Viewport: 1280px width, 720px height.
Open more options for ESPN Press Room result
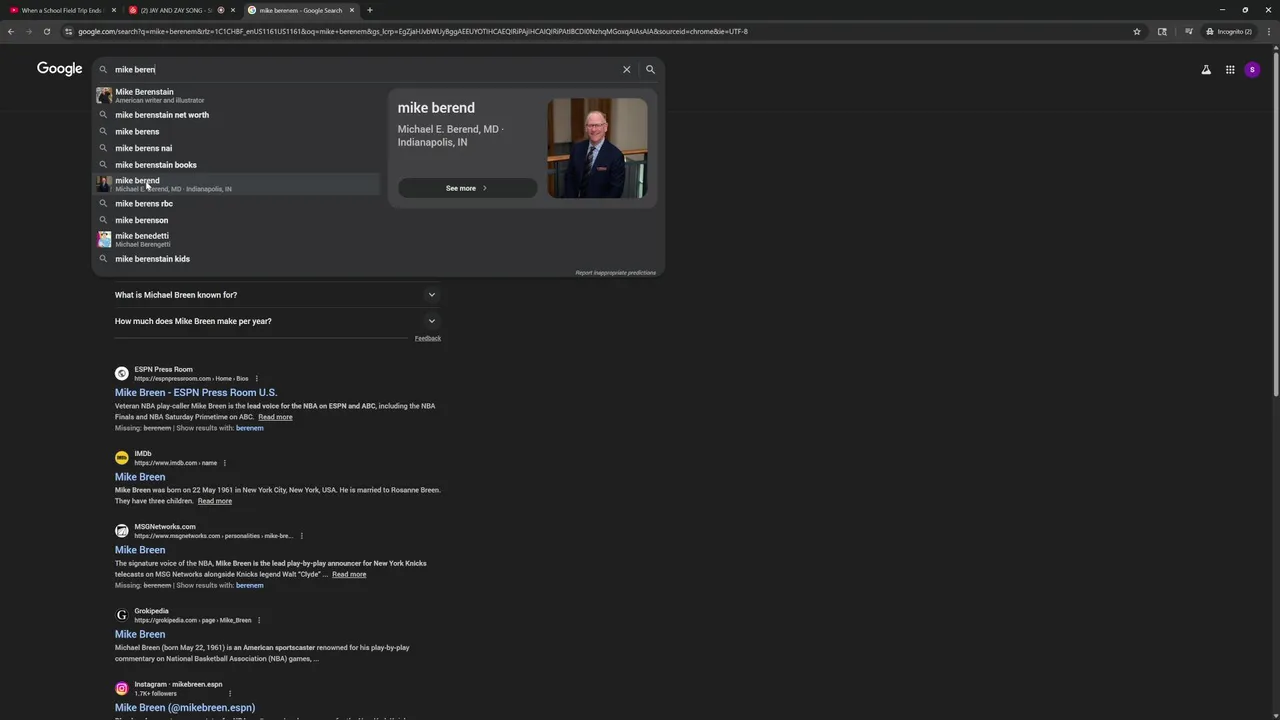coord(257,379)
